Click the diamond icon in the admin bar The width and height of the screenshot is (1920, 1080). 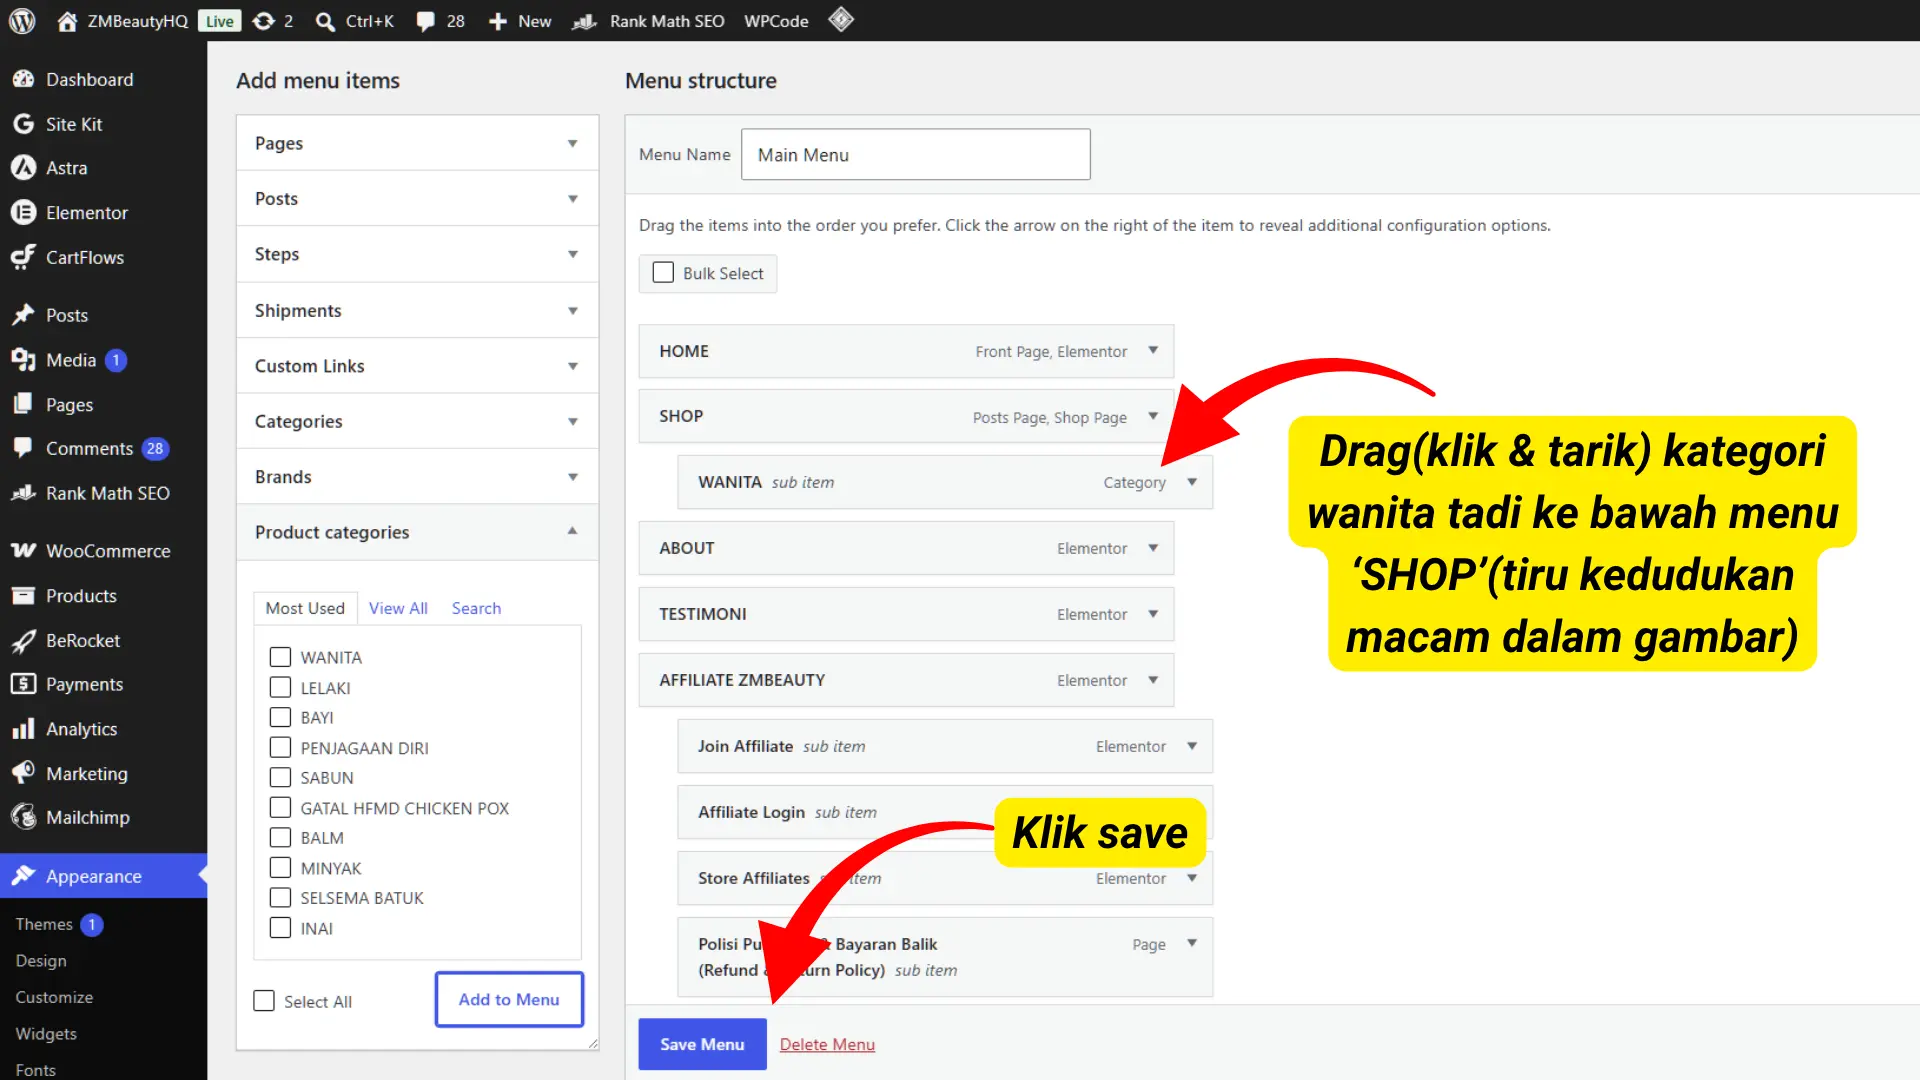(x=841, y=19)
